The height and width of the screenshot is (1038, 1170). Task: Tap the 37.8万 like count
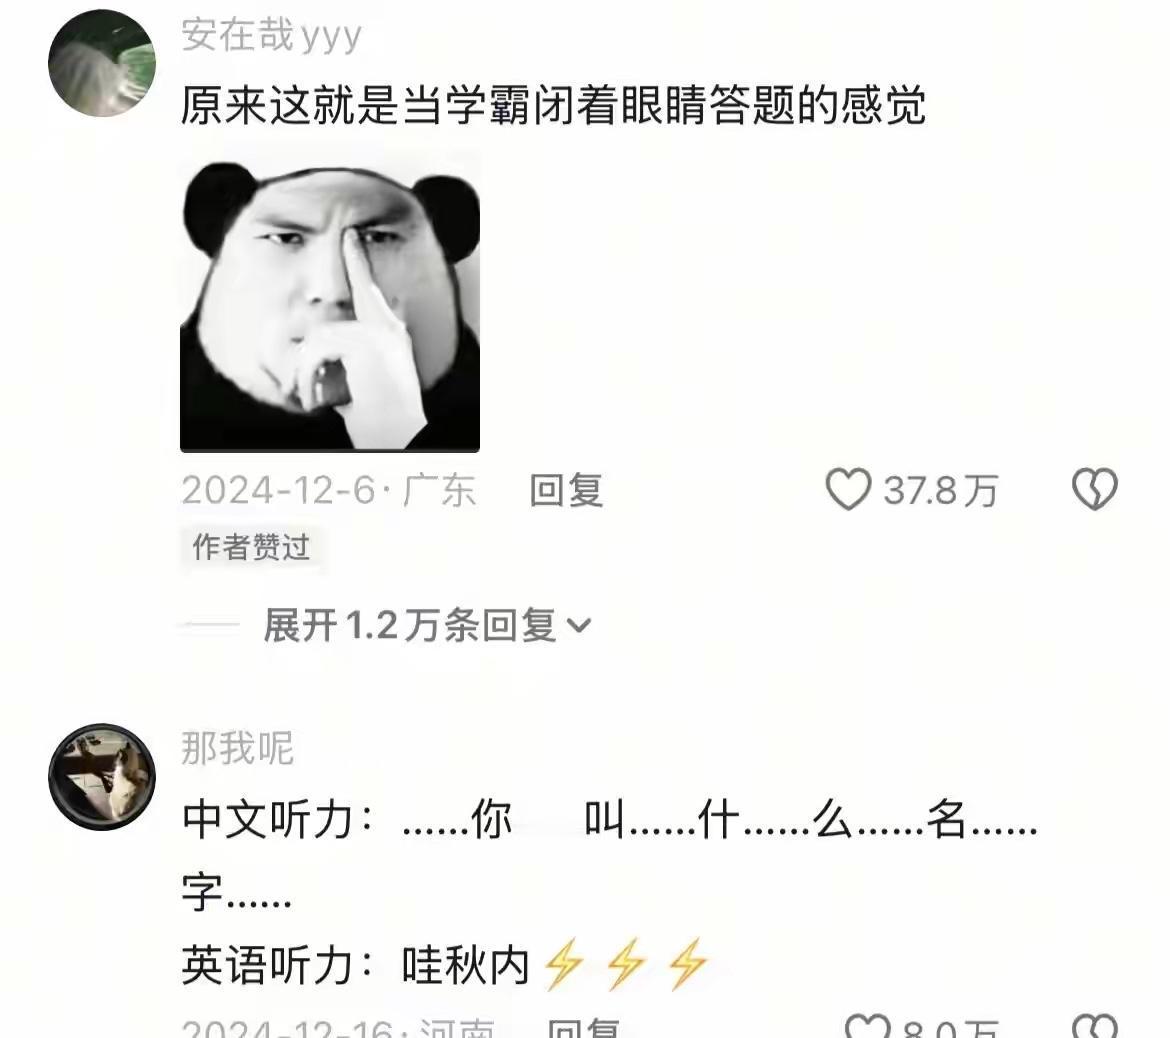click(940, 491)
